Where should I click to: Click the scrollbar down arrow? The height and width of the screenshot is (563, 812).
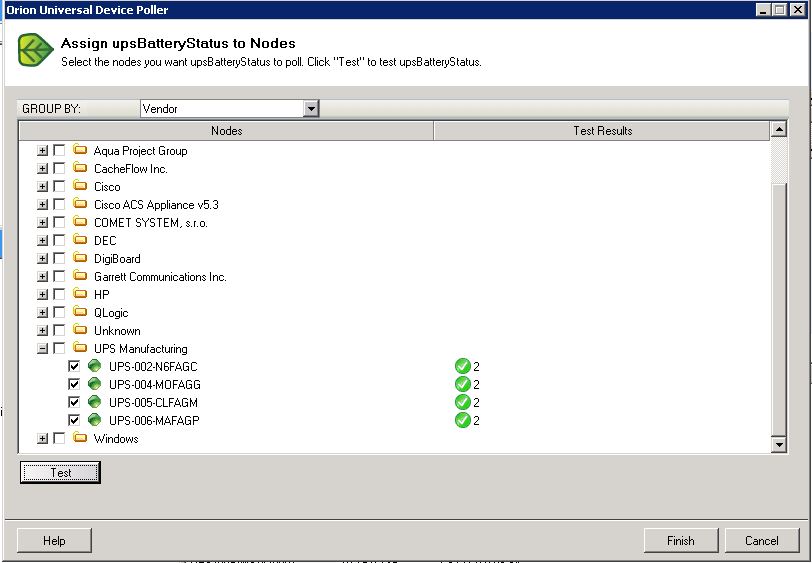779,444
